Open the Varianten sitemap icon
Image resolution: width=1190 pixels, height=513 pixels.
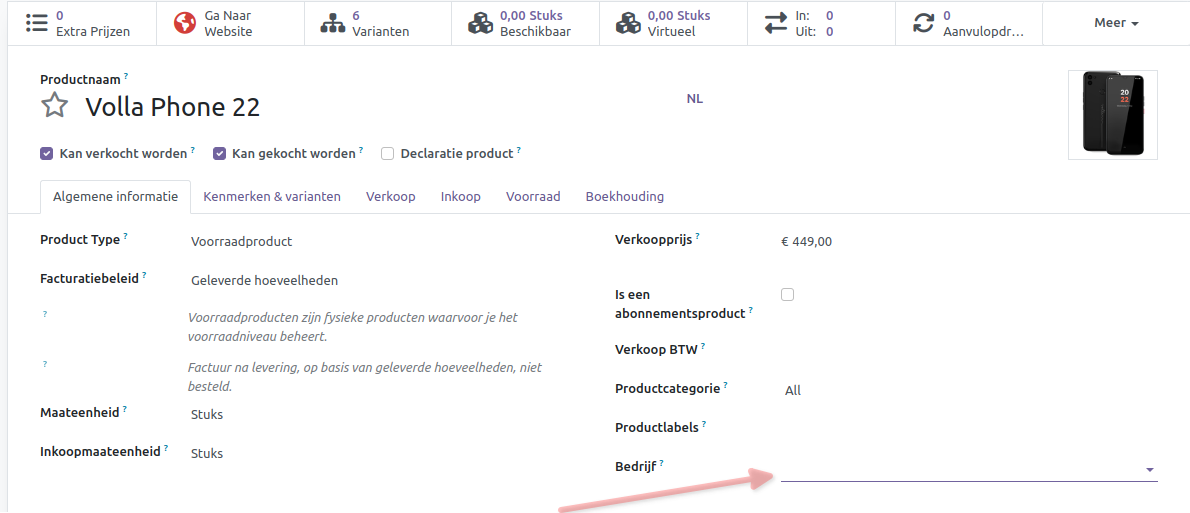point(332,23)
